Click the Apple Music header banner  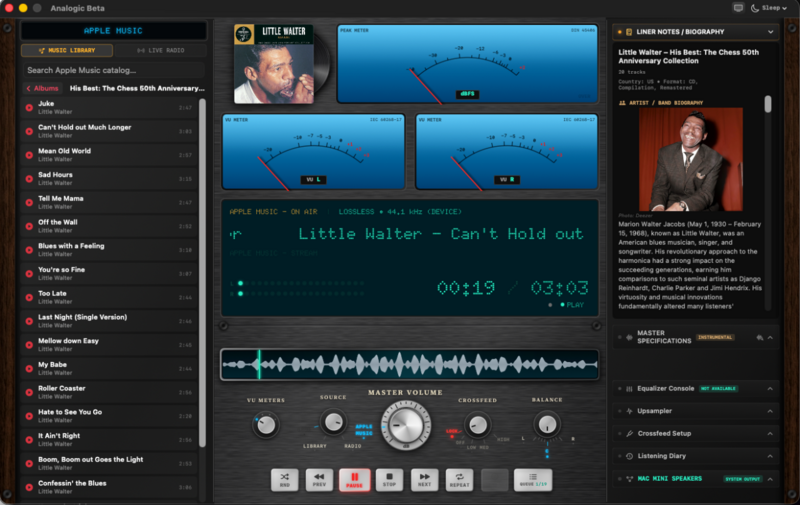tap(113, 31)
